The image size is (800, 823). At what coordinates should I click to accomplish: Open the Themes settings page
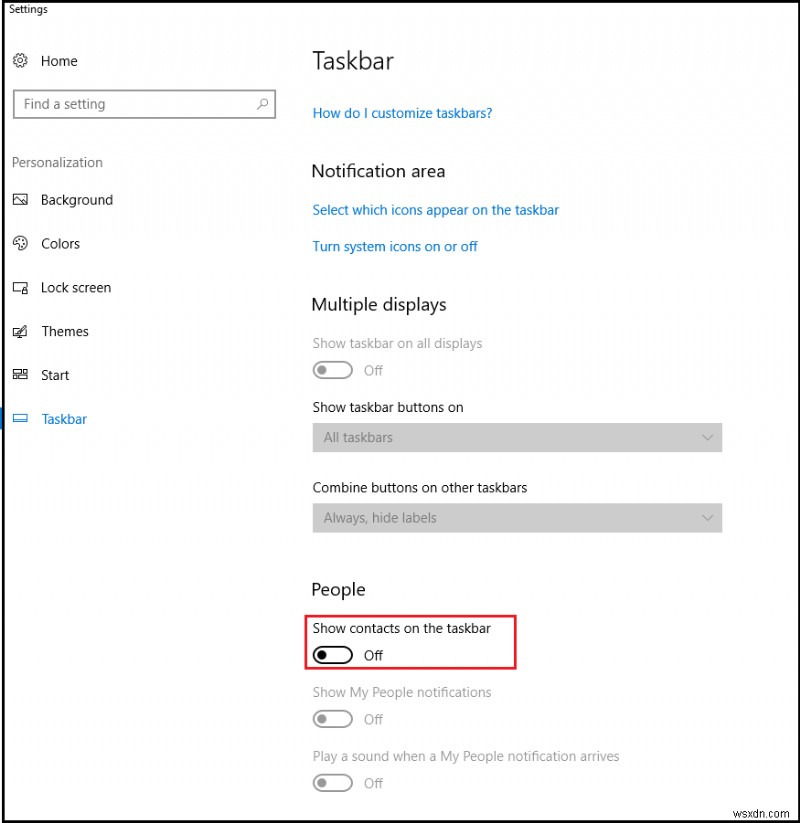click(65, 331)
